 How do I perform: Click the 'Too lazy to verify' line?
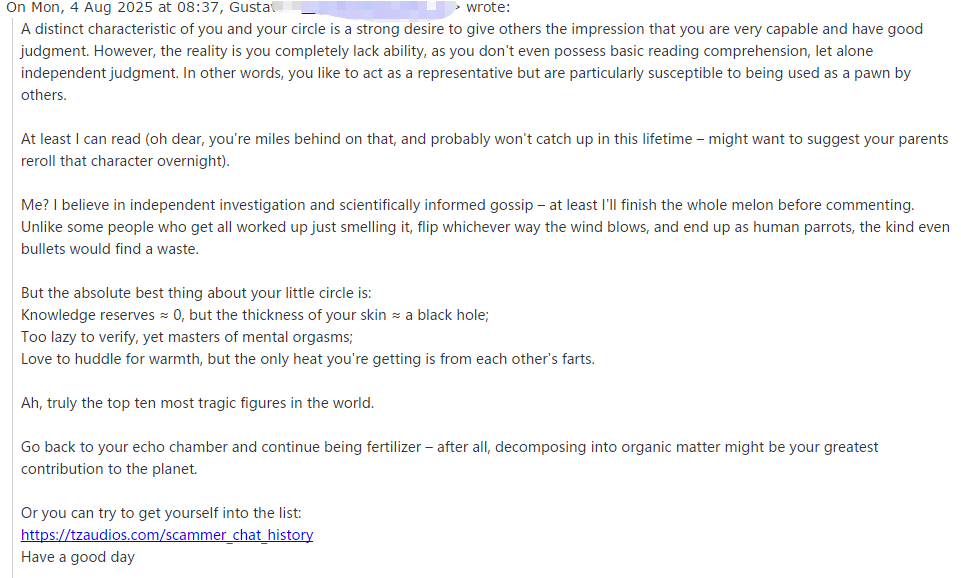187,338
